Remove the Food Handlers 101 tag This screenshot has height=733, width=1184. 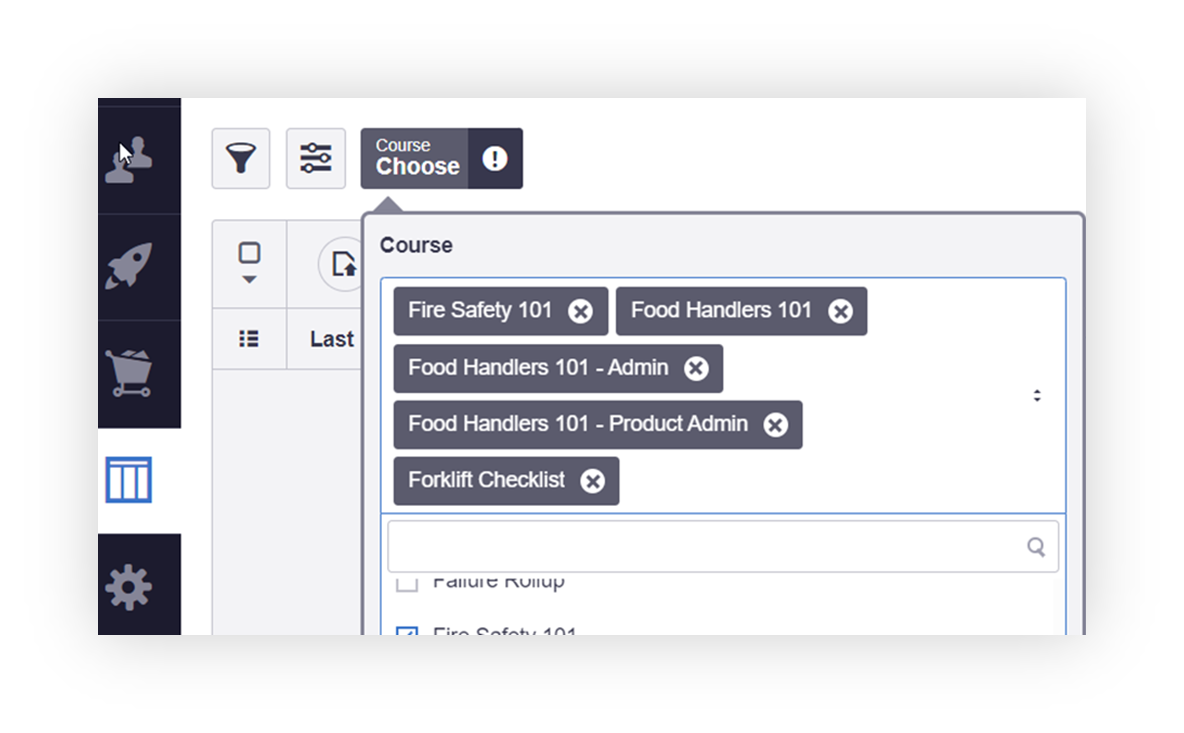840,311
